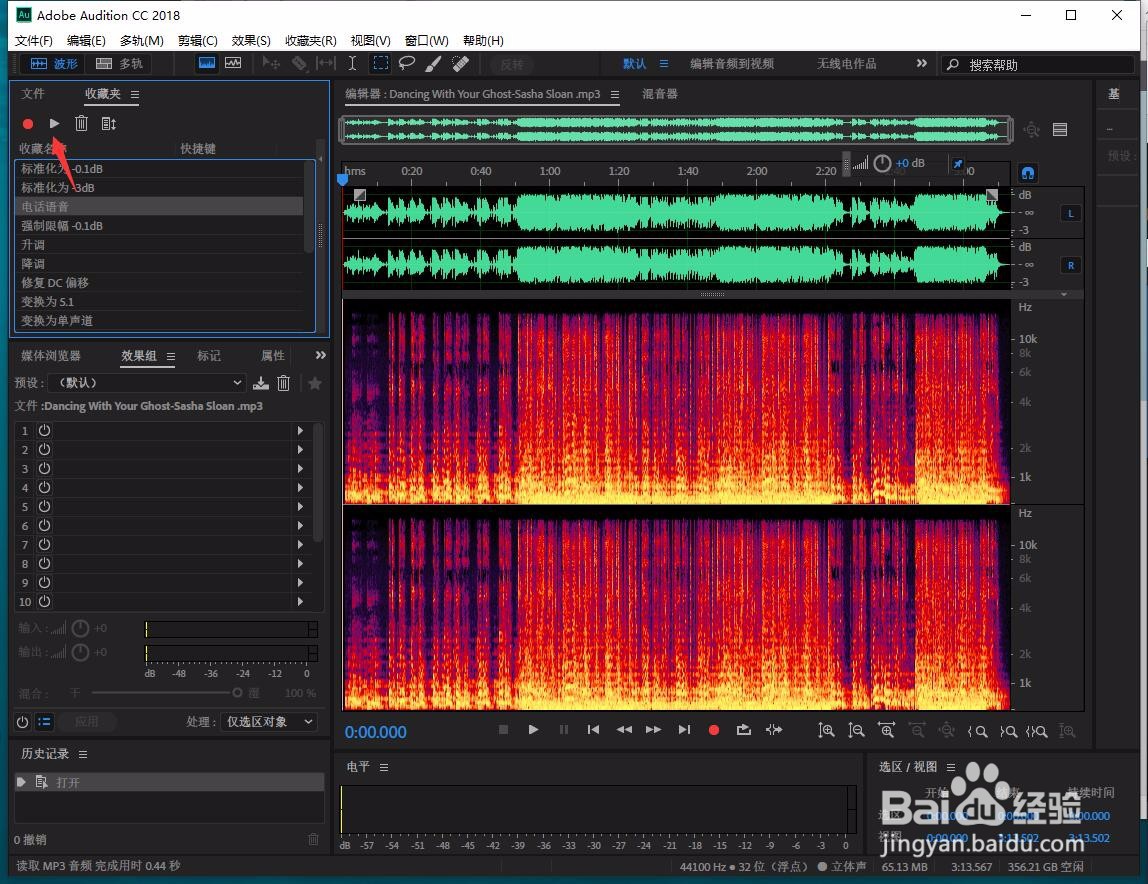The width and height of the screenshot is (1148, 884).
Task: Toggle right channel R enable
Action: (1070, 266)
